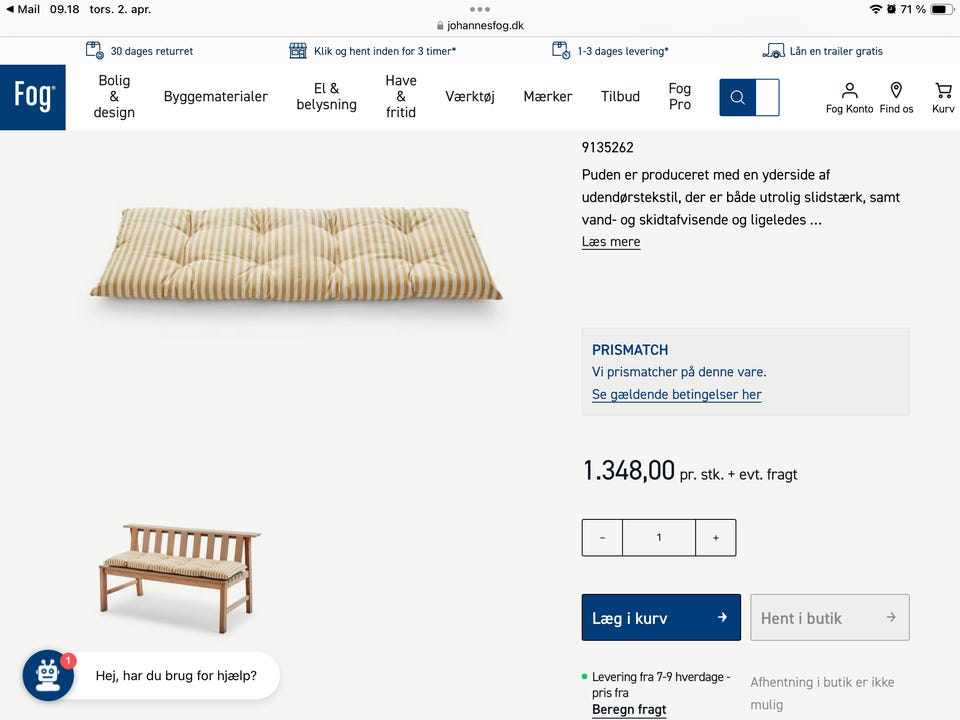
Task: Click Beregn fragt link
Action: tap(629, 710)
